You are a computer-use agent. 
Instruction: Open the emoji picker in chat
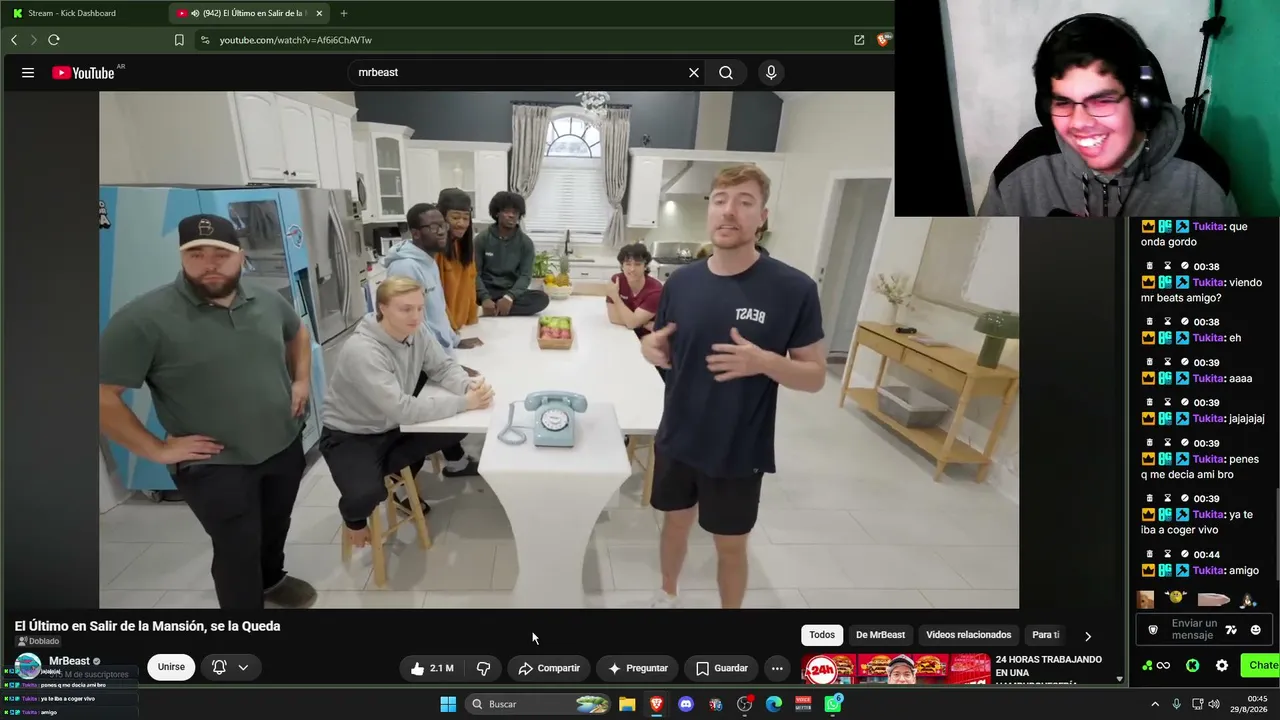(x=1256, y=630)
